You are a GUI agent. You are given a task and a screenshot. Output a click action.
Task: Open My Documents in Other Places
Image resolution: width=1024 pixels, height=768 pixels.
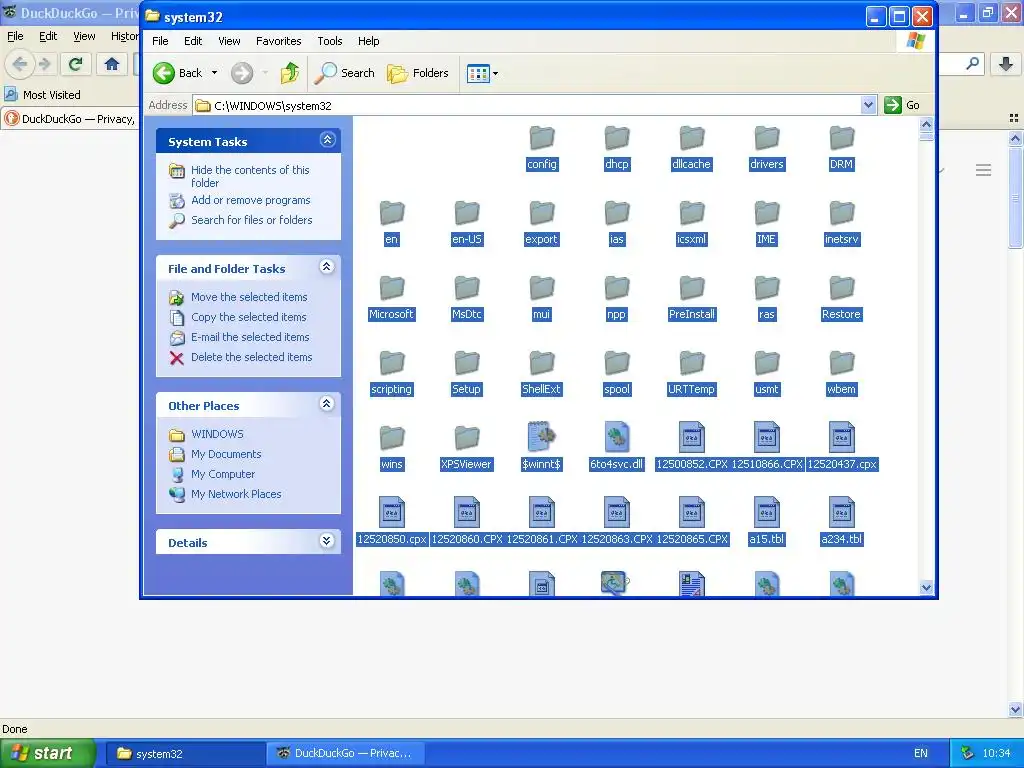pyautogui.click(x=226, y=455)
